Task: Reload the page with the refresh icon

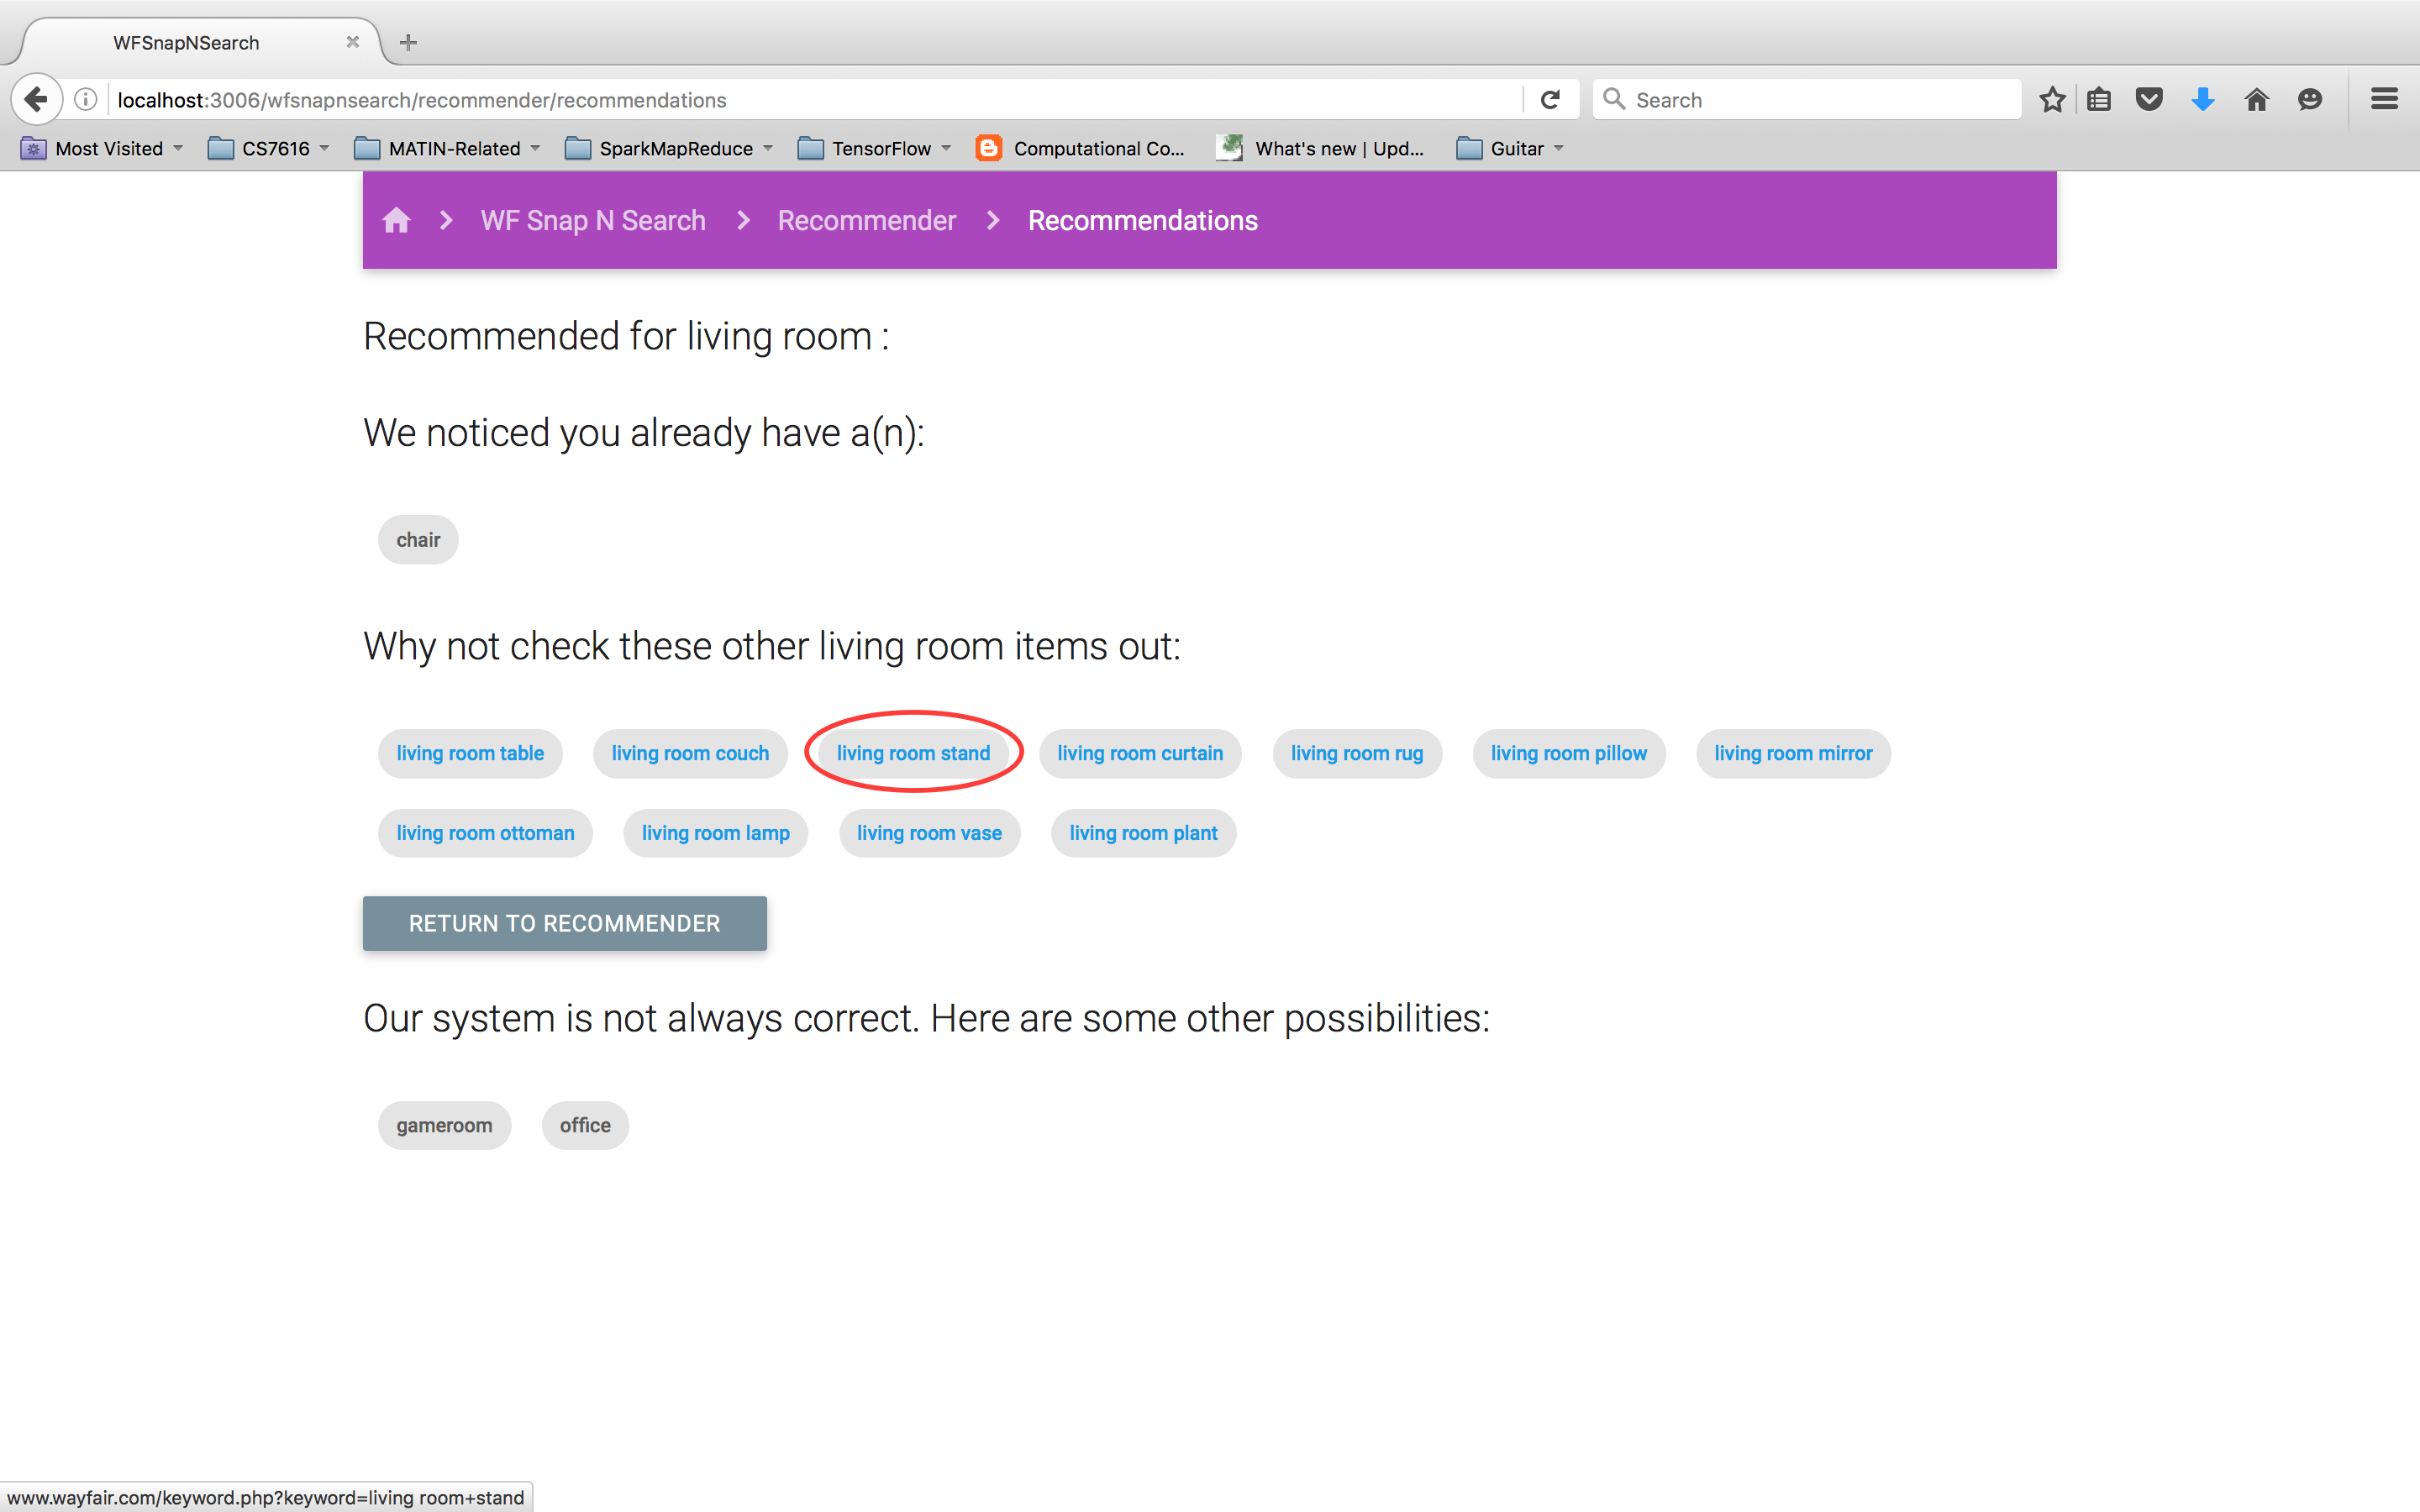Action: coord(1550,100)
